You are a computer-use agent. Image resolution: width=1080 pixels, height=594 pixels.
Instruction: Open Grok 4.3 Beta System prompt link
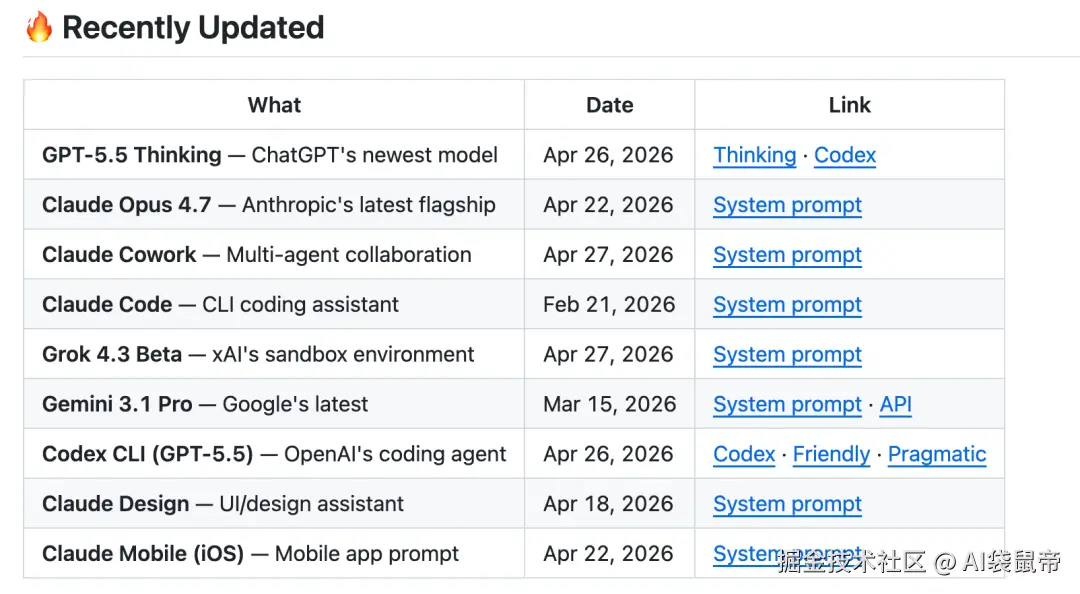coord(787,354)
